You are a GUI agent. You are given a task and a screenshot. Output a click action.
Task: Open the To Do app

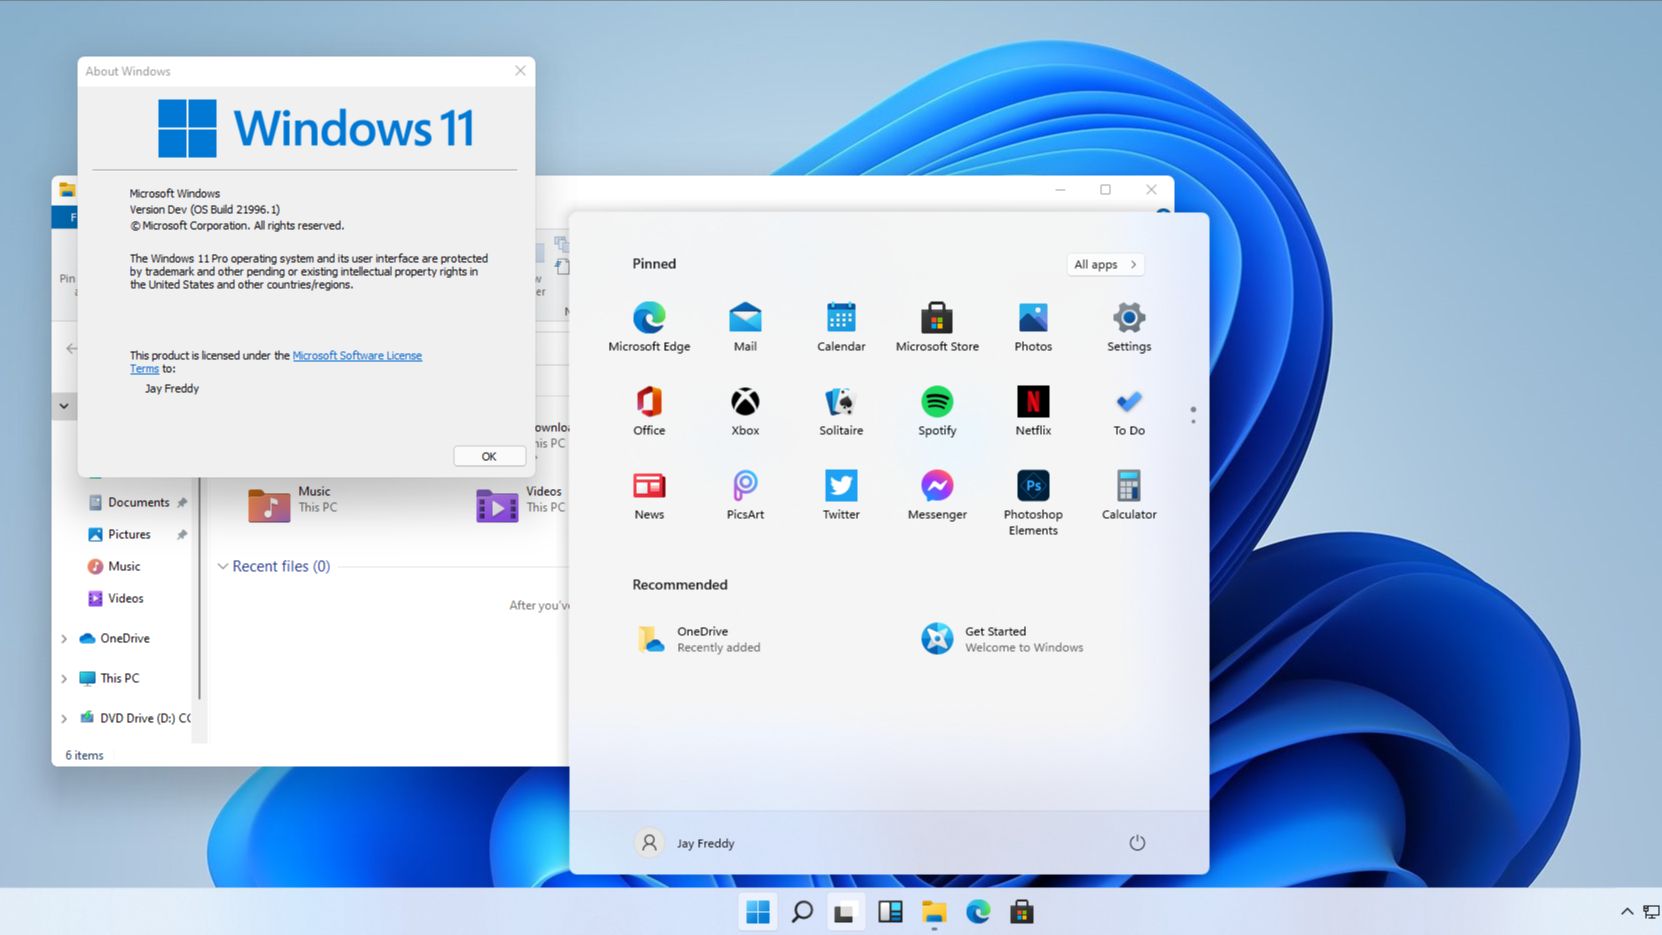tap(1129, 411)
